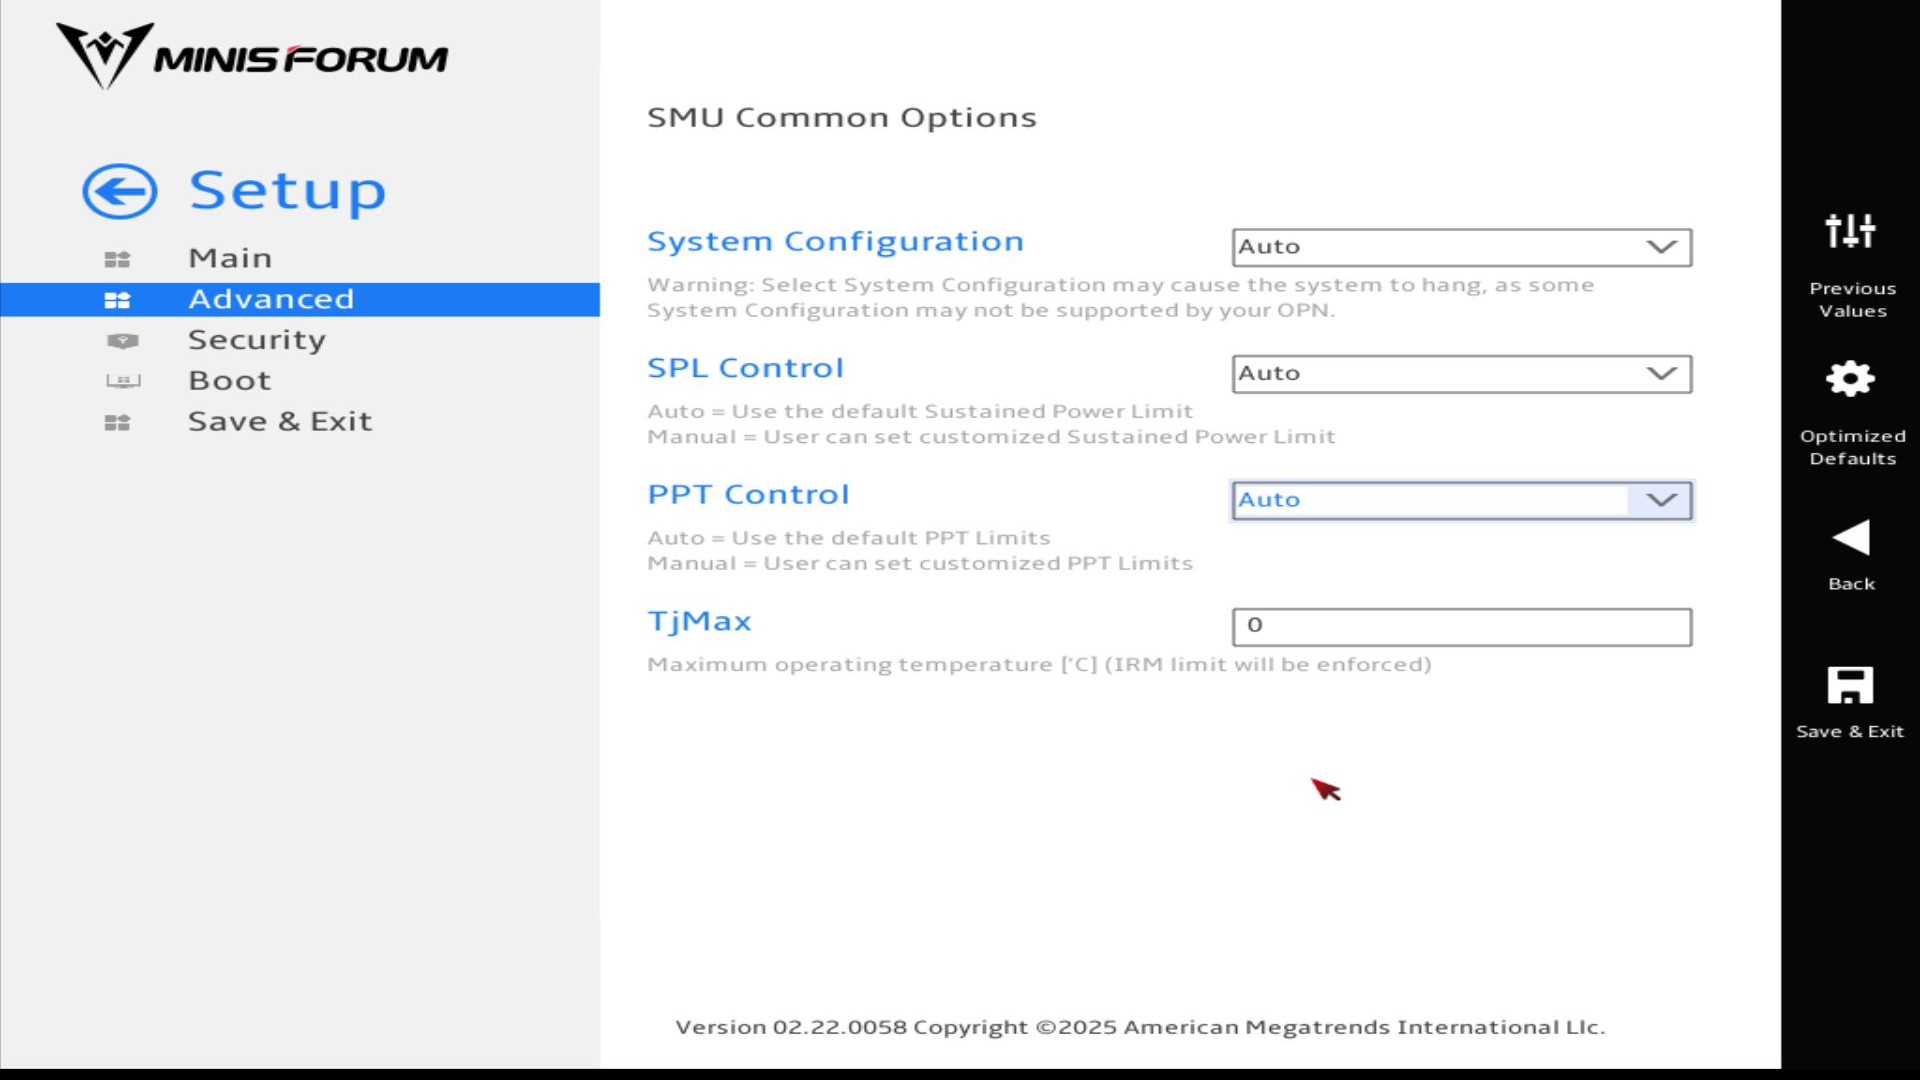Image resolution: width=1920 pixels, height=1080 pixels.
Task: Click the icon next to Security menu
Action: [x=122, y=341]
